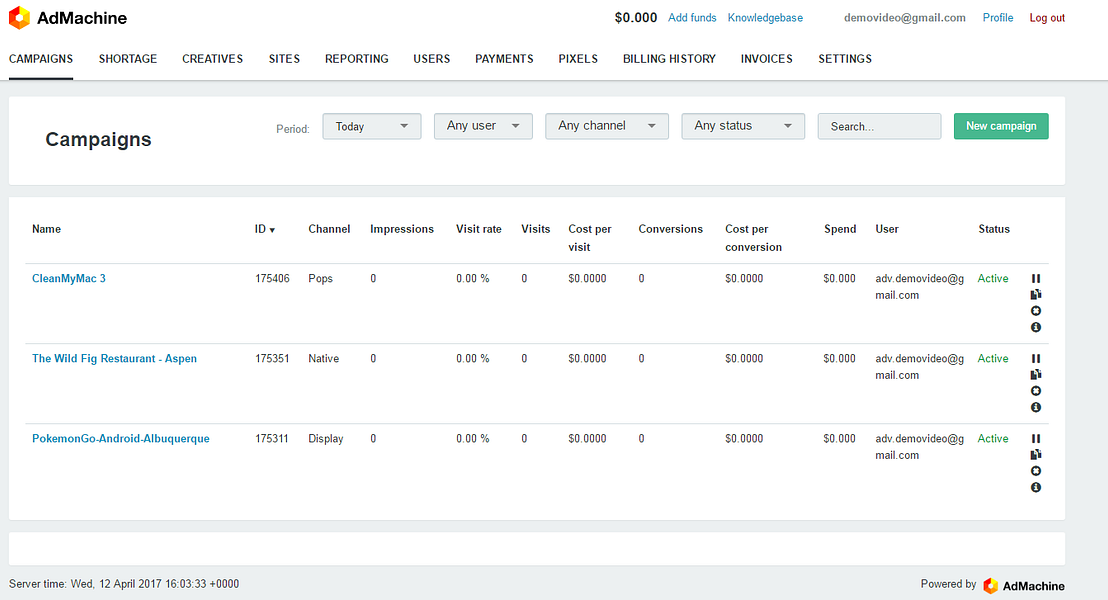This screenshot has width=1108, height=600.
Task: Switch to the PIXELS tab
Action: click(x=578, y=59)
